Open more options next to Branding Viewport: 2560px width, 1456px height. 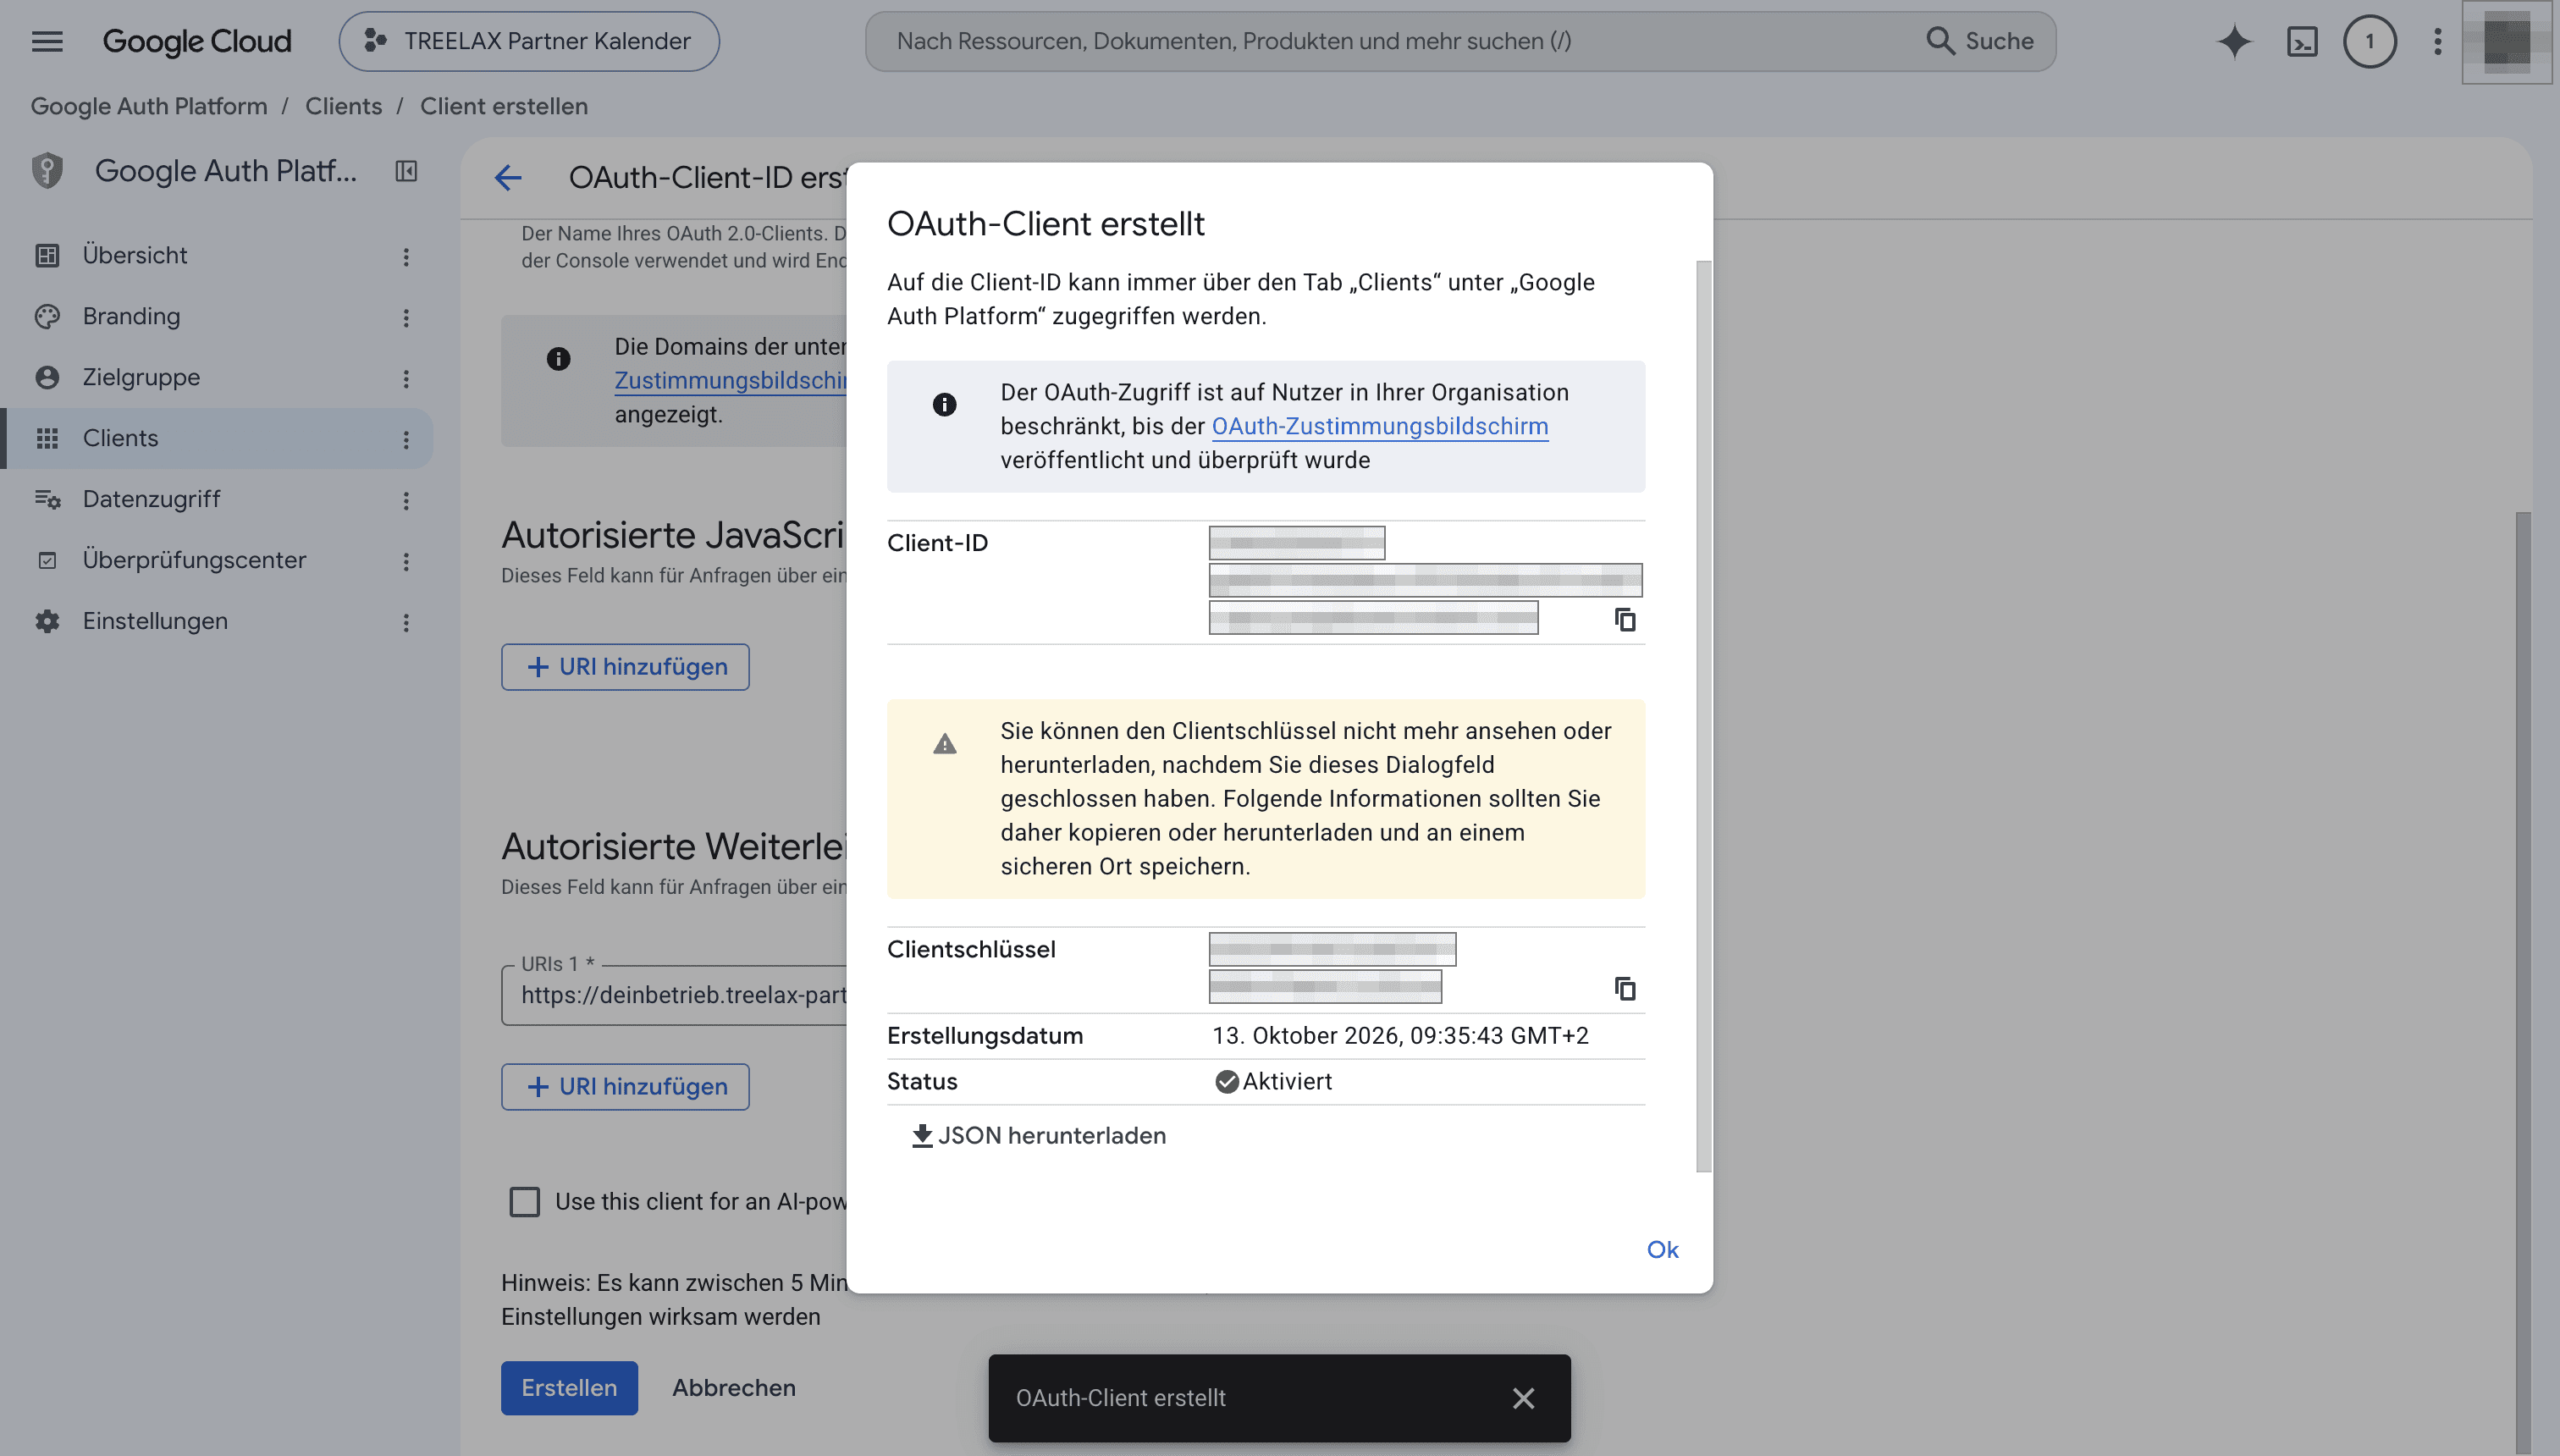(x=406, y=318)
